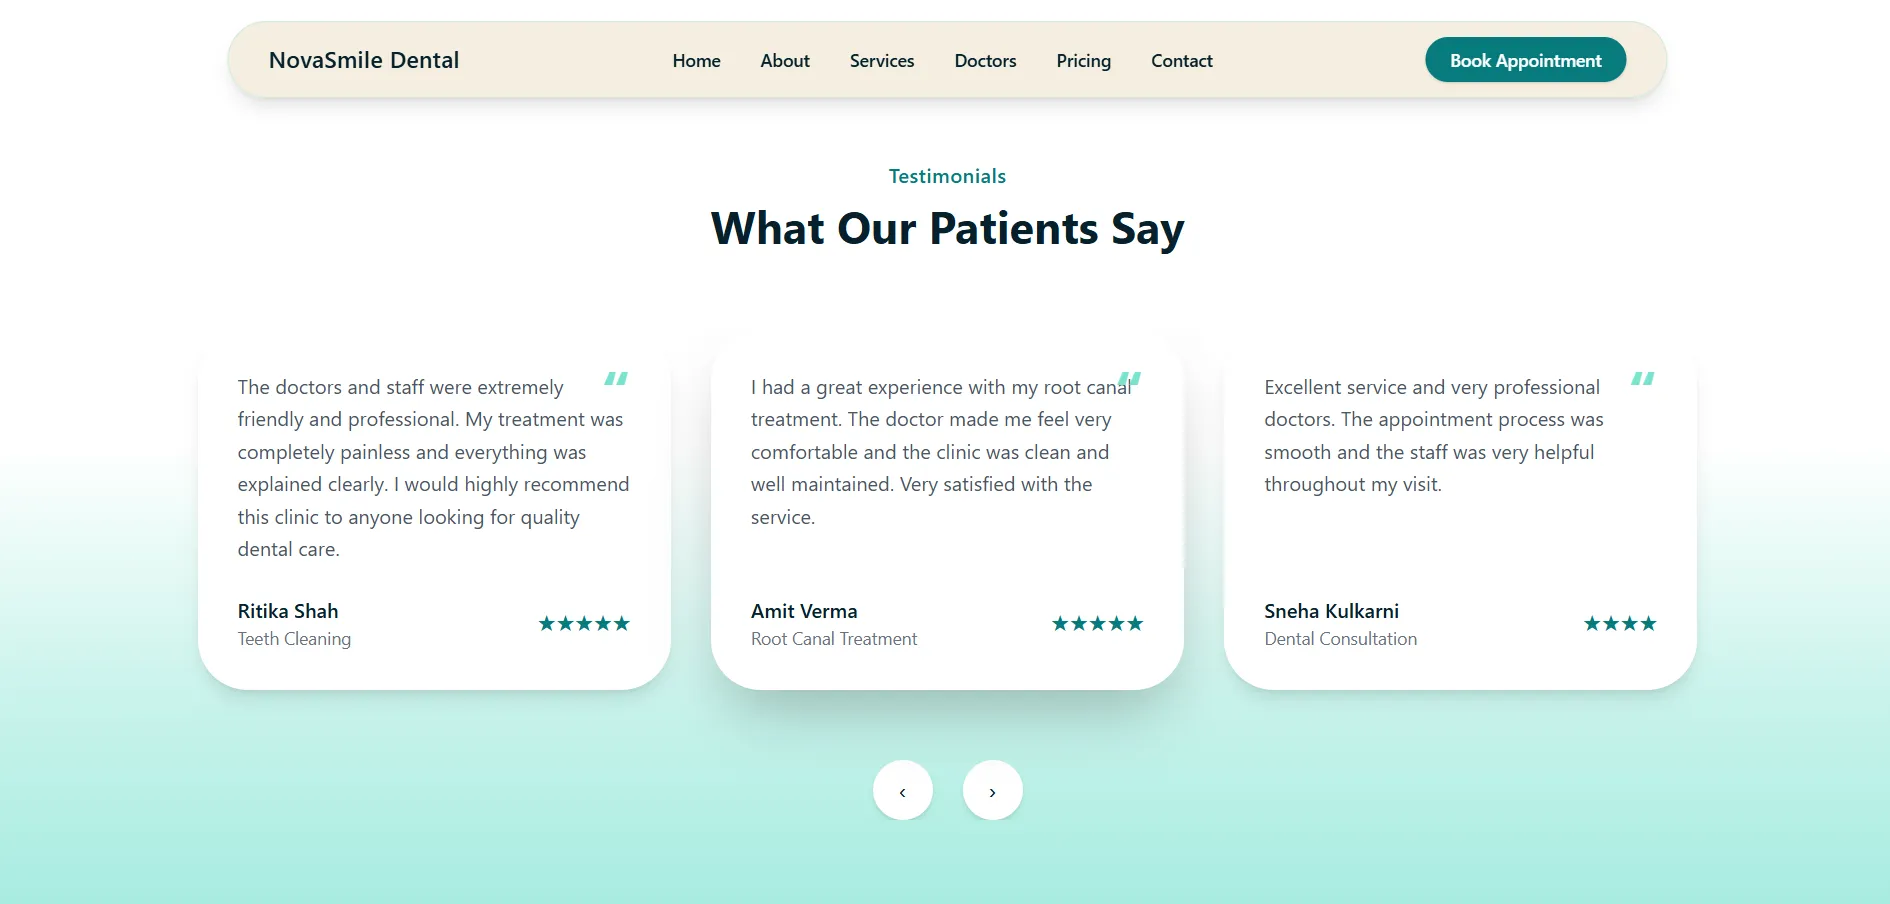
Task: View the Pricing page
Action: tap(1083, 61)
